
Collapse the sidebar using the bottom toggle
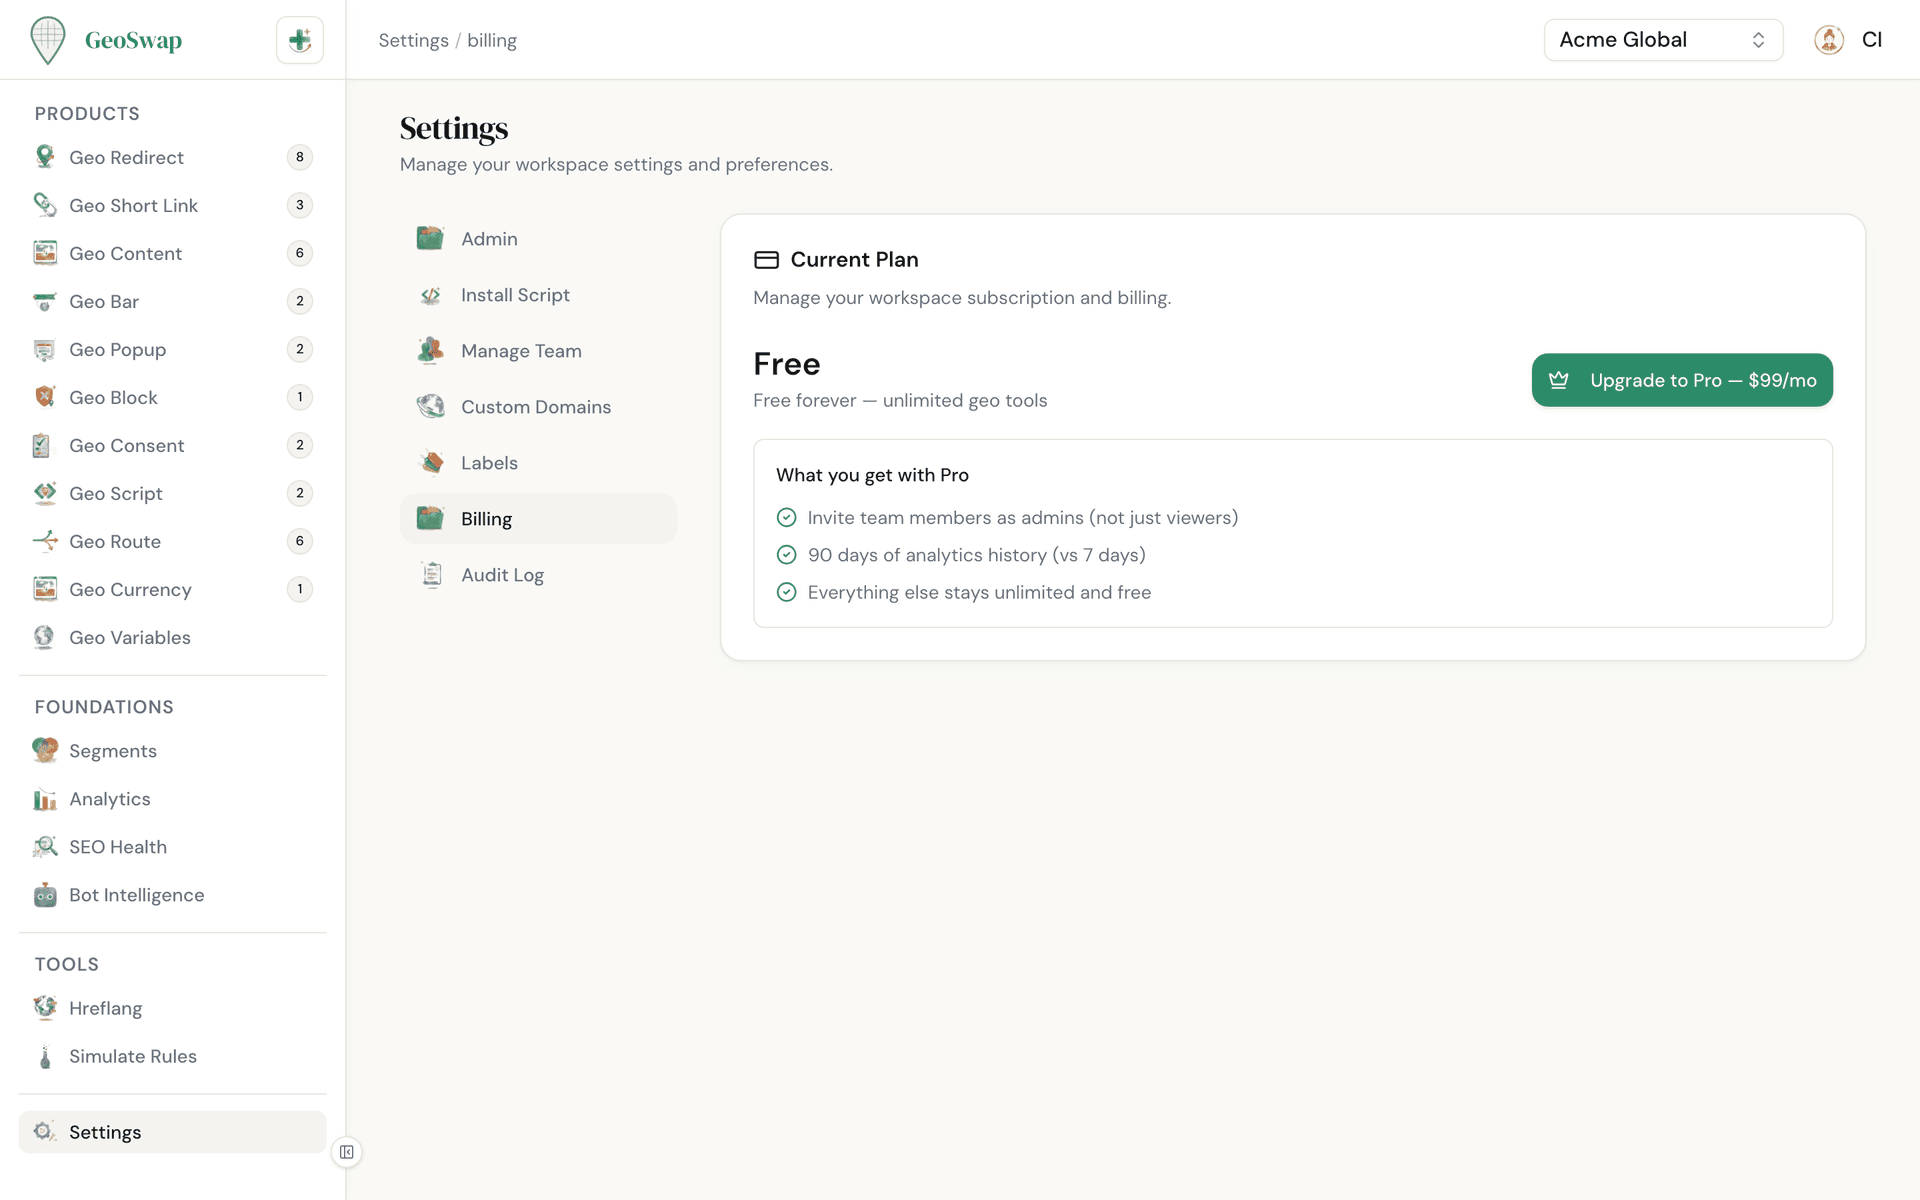pos(346,1152)
